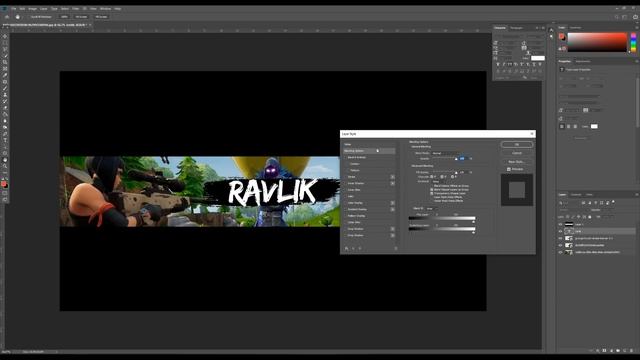Open the Blend If dropdown
The image size is (640, 360).
point(431,209)
